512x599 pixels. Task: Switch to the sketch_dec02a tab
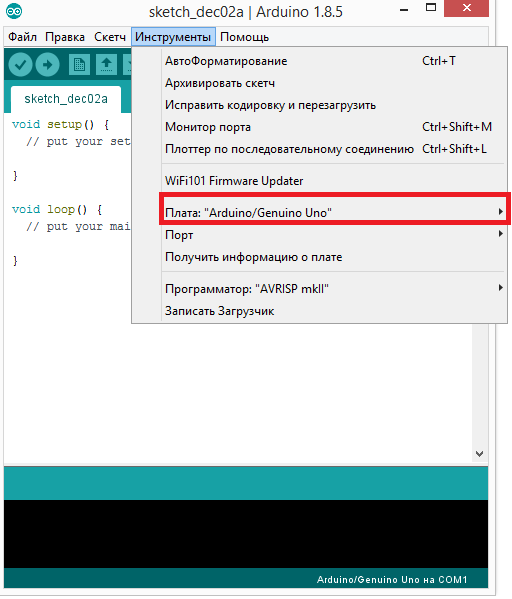pos(66,99)
